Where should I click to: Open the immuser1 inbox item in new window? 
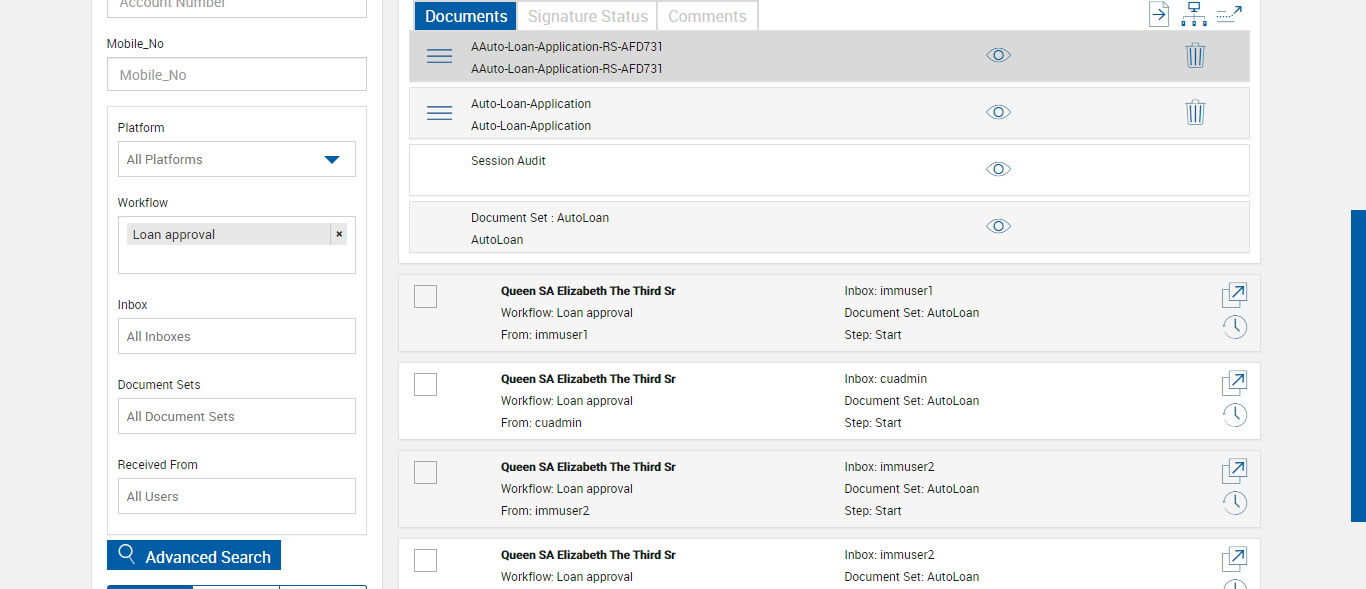point(1235,295)
